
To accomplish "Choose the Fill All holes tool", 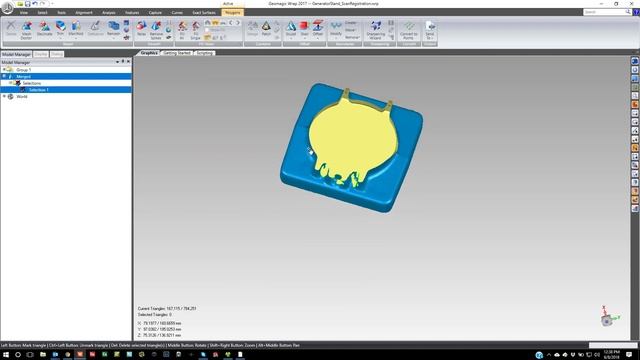I will (182, 31).
